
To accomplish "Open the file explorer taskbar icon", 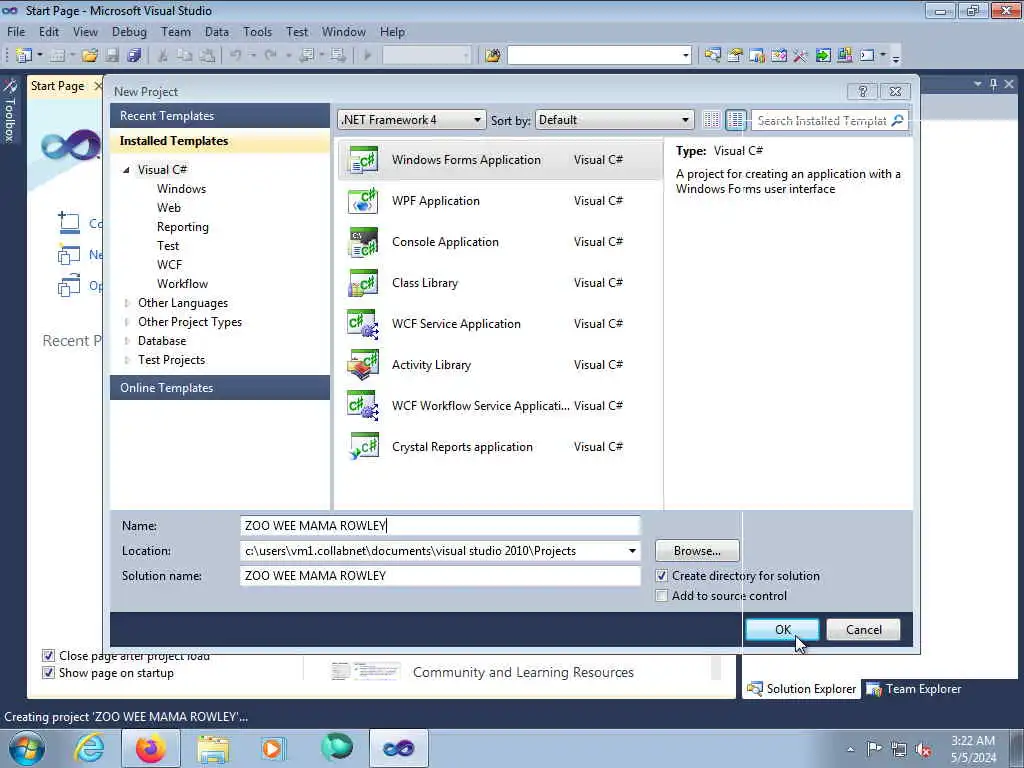I will 213,748.
